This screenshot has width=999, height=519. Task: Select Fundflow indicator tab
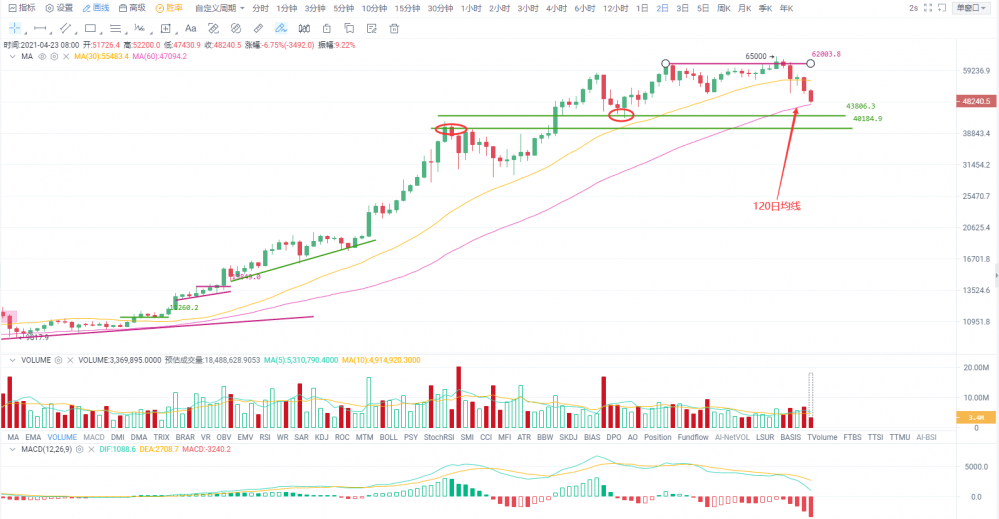coord(693,437)
